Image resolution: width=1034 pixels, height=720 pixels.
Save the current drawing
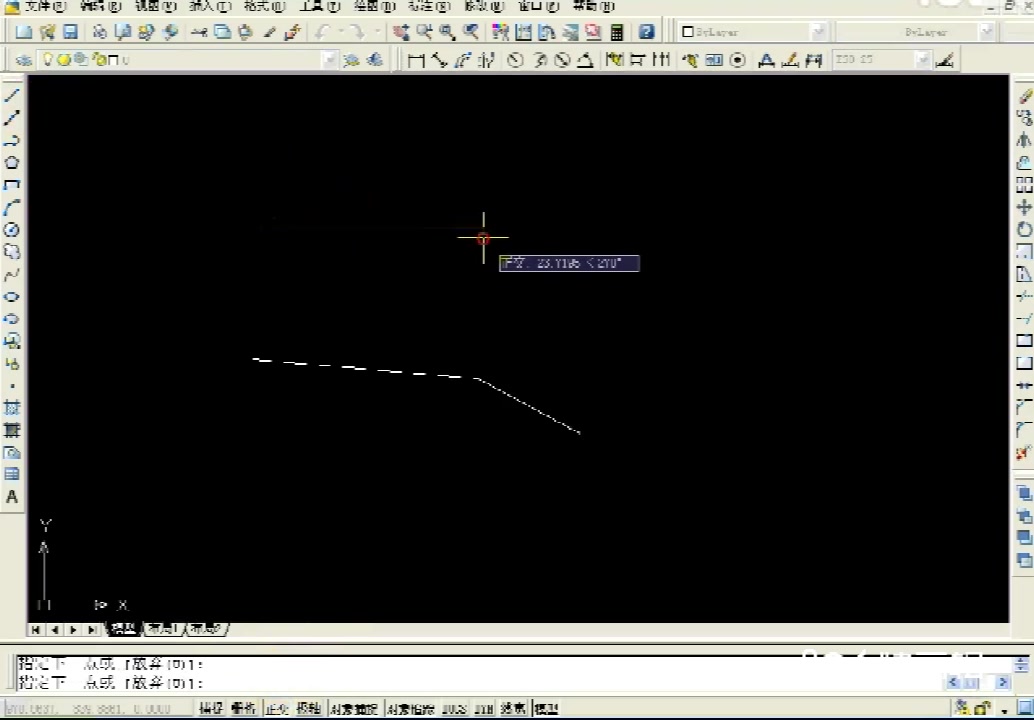point(69,31)
